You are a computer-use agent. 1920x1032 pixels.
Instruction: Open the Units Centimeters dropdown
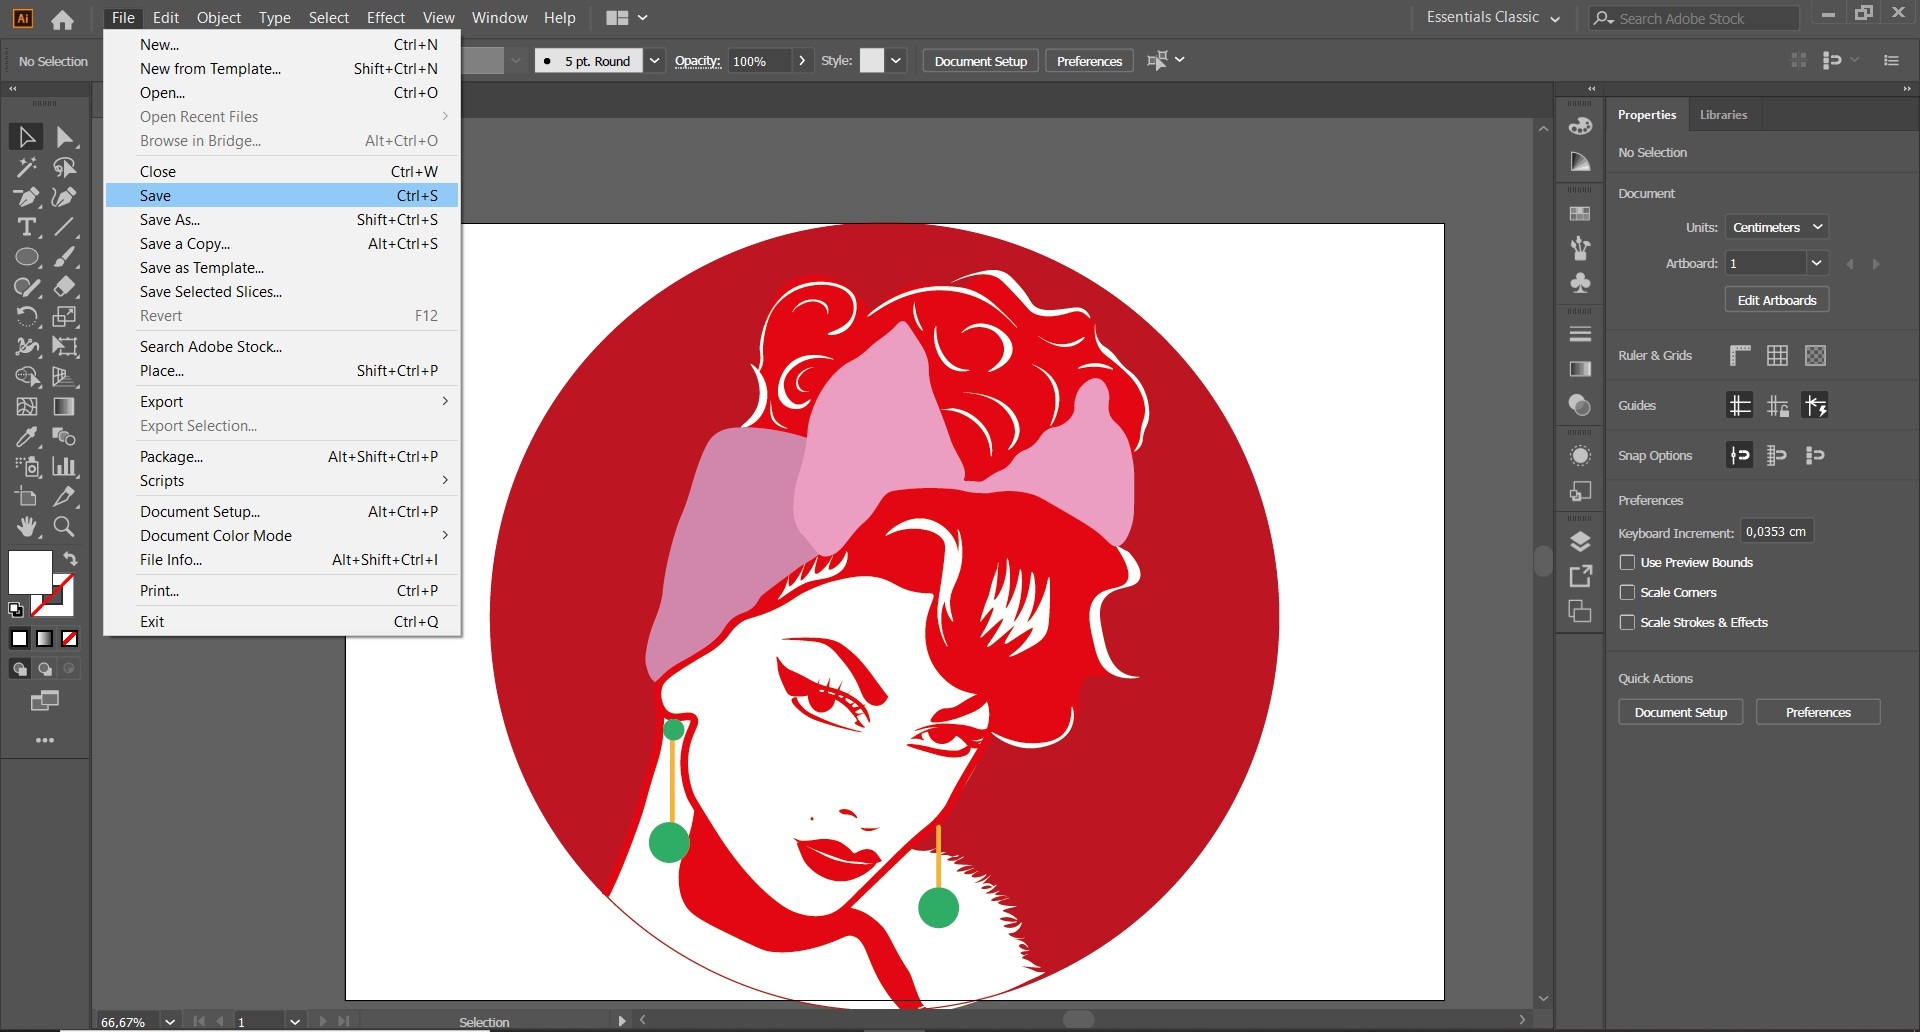click(x=1777, y=227)
